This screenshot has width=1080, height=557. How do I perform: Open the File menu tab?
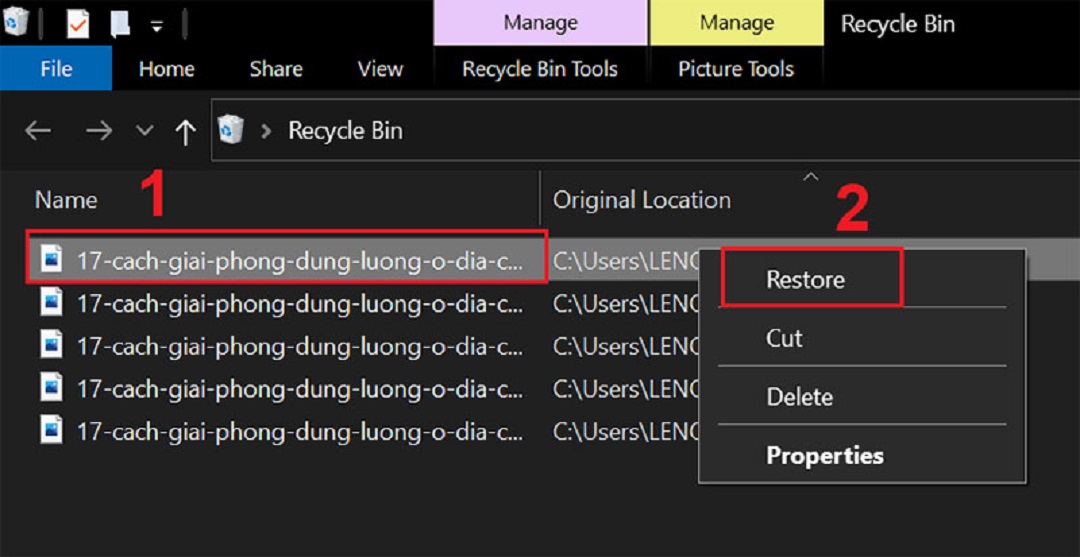click(x=56, y=68)
